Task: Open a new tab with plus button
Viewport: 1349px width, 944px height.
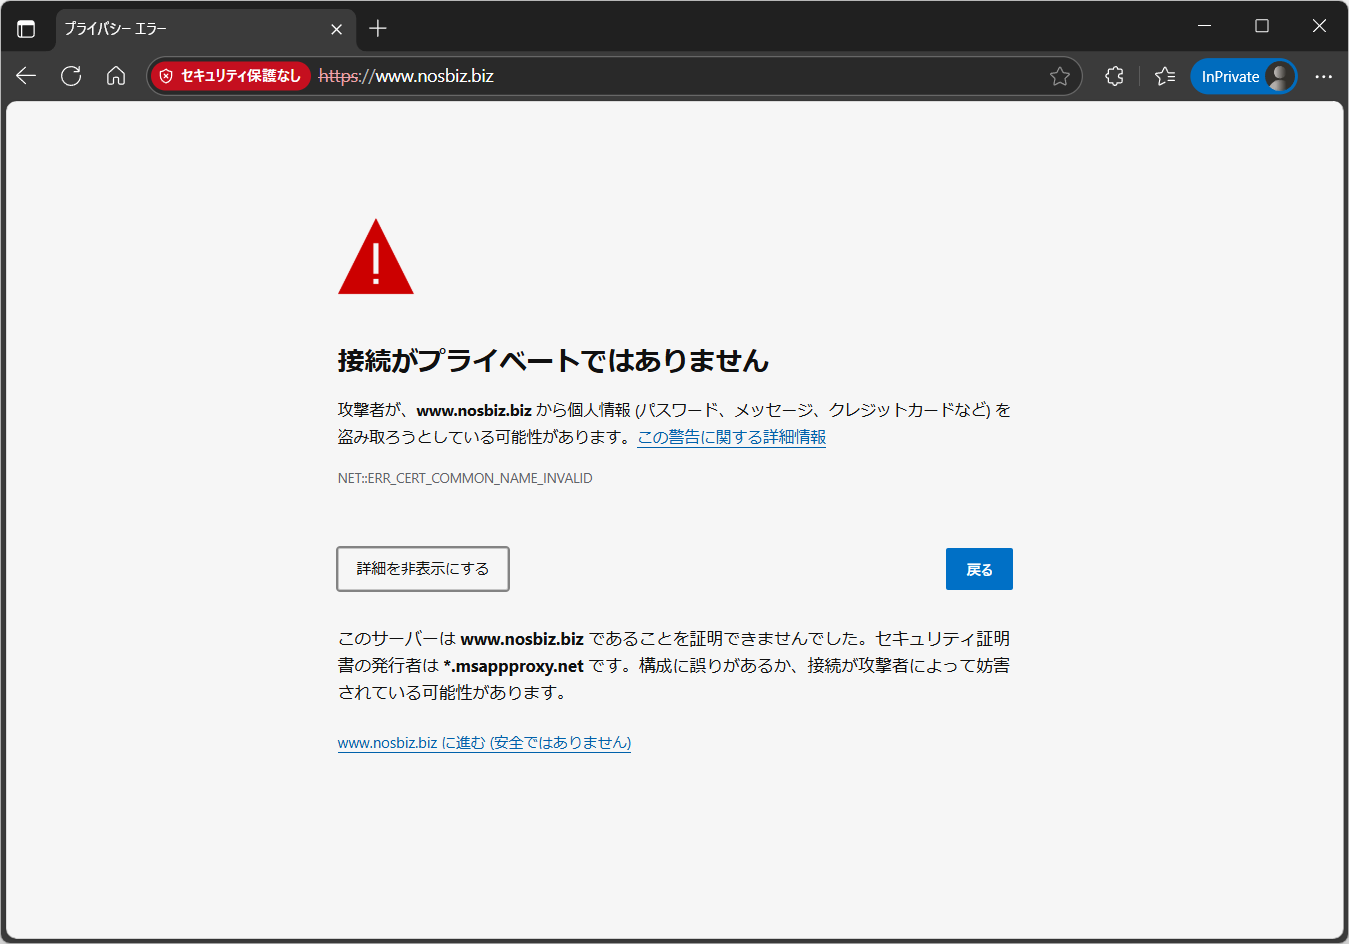Action: (x=378, y=29)
